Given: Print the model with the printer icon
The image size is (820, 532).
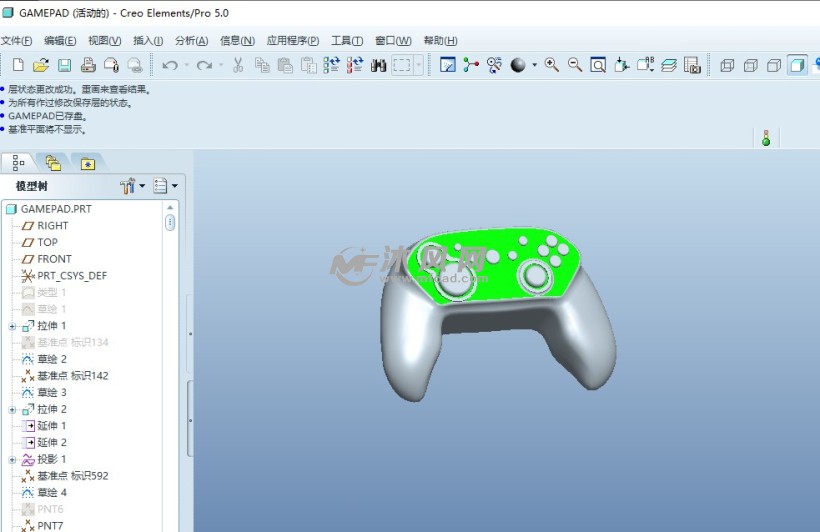Looking at the screenshot, I should [x=88, y=65].
